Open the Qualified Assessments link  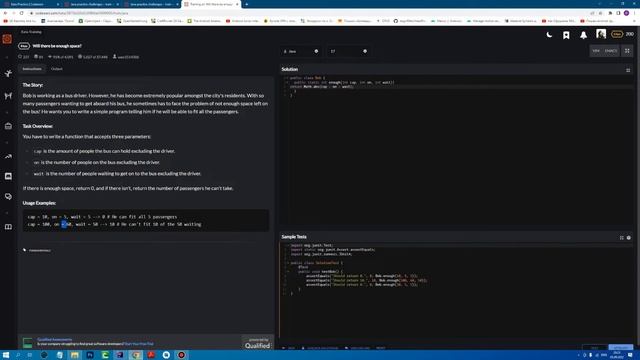[x=54, y=340]
